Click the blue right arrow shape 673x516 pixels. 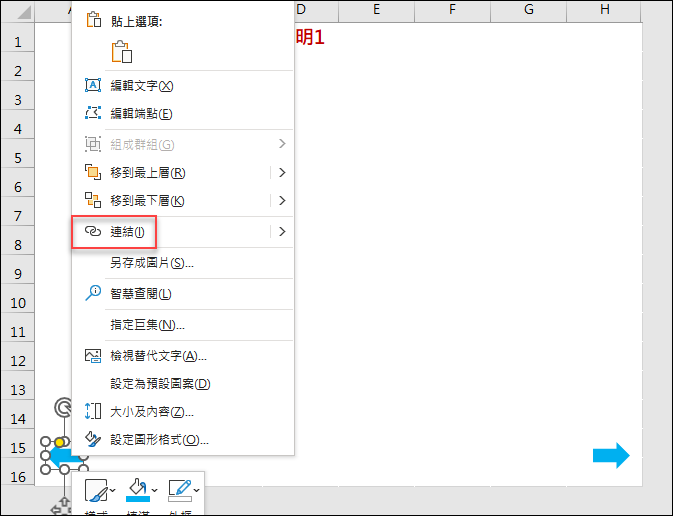611,455
